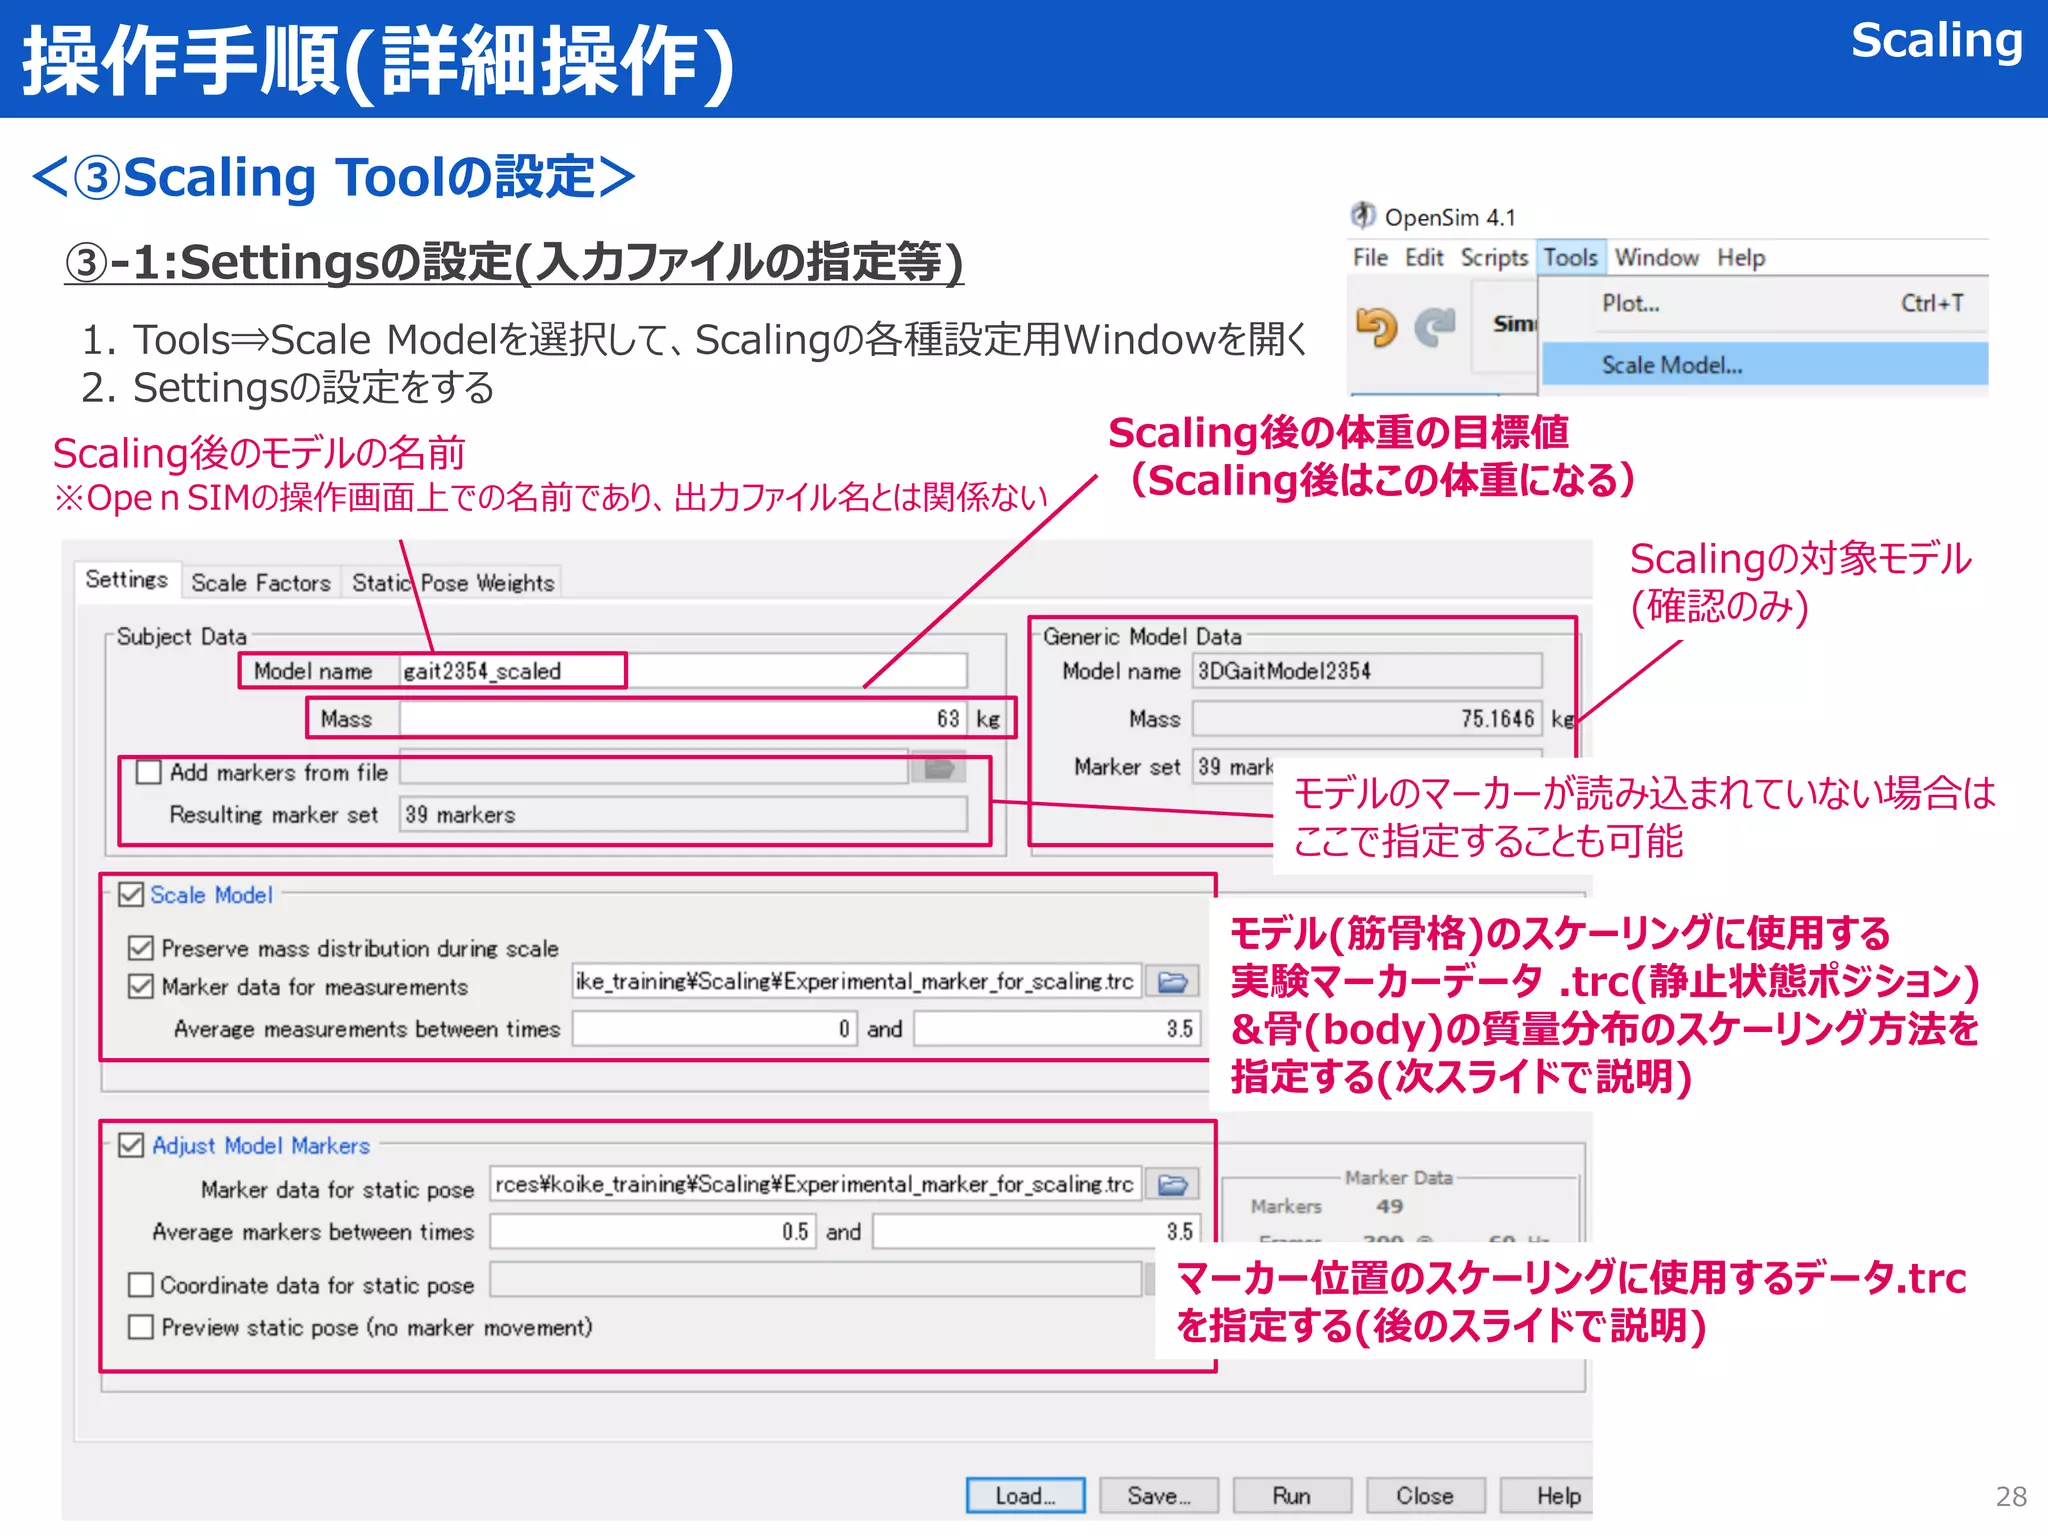Image resolution: width=2048 pixels, height=1536 pixels.
Task: Click the Load... button
Action: pos(1025,1496)
